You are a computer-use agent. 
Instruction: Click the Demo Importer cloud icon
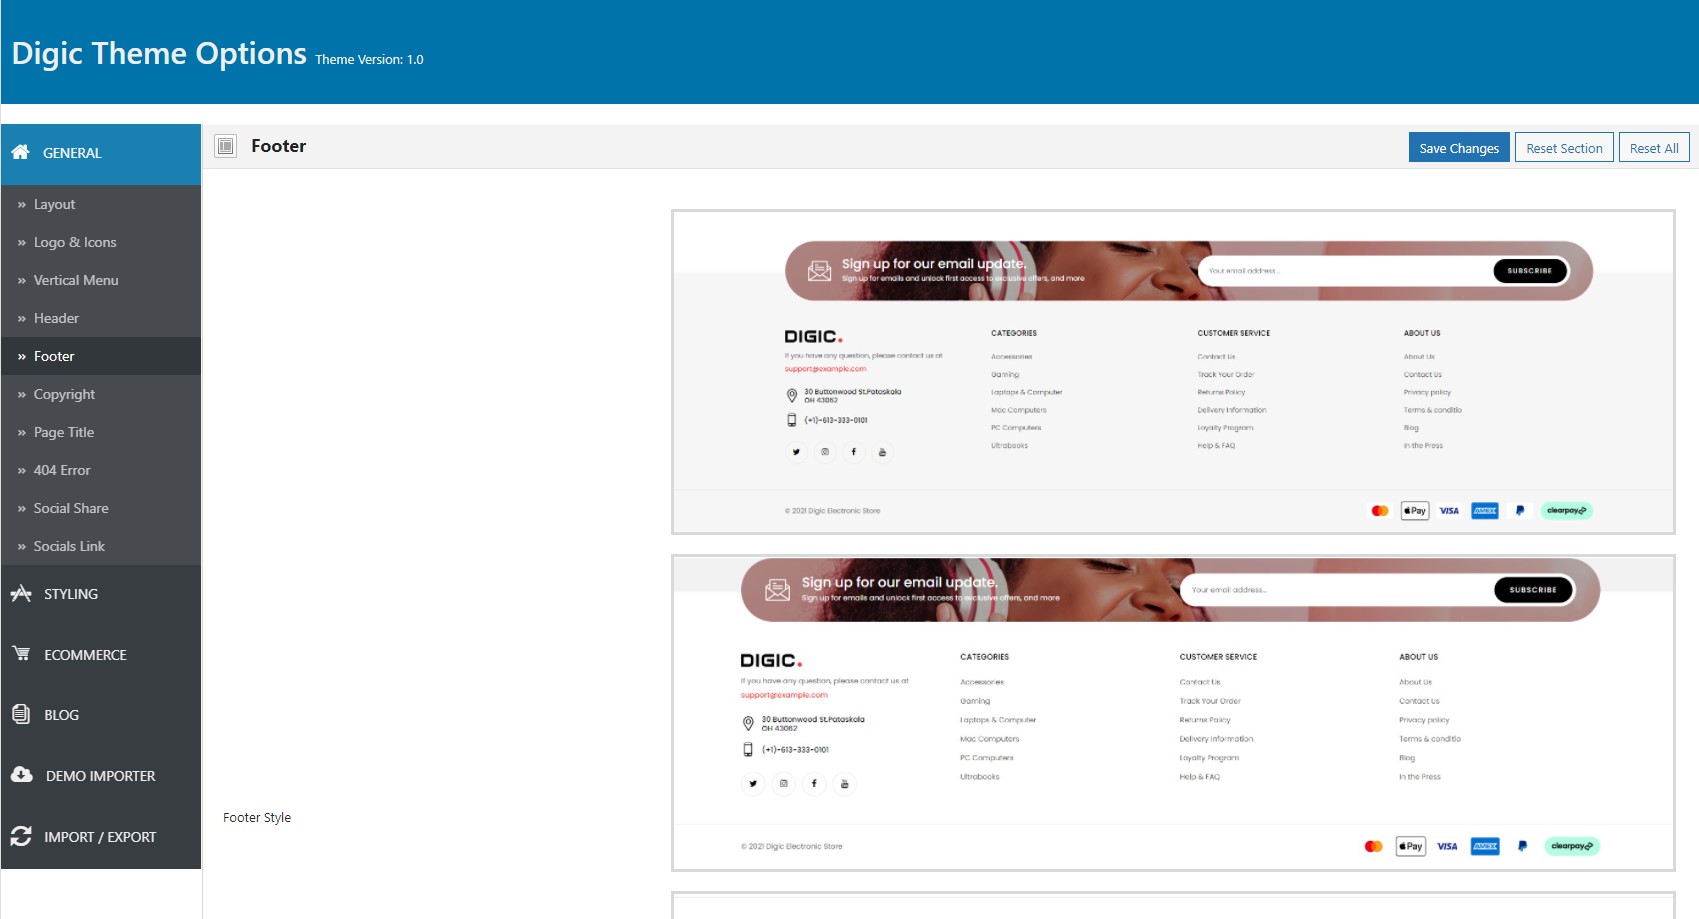point(22,775)
